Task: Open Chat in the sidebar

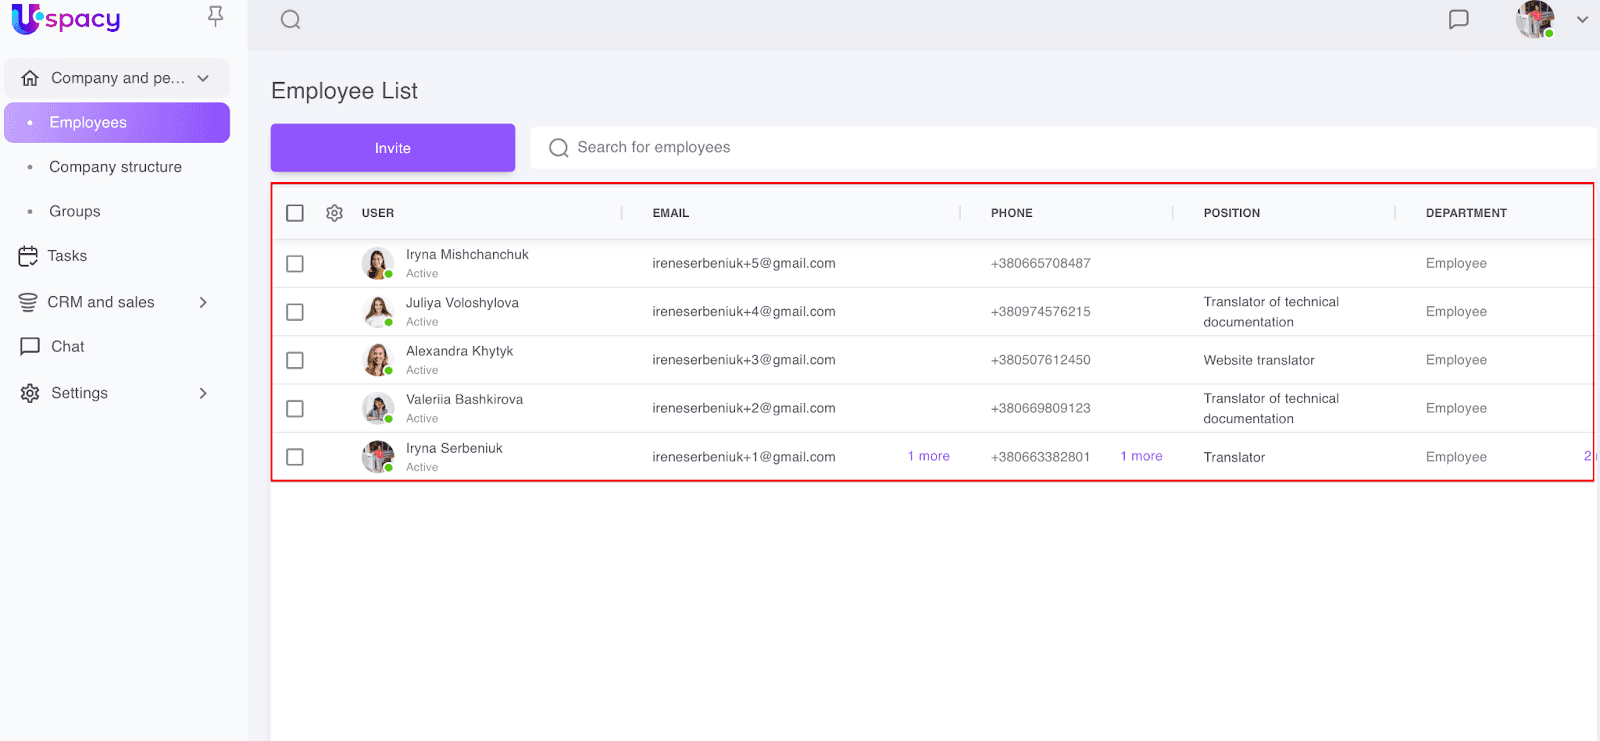Action: click(67, 347)
